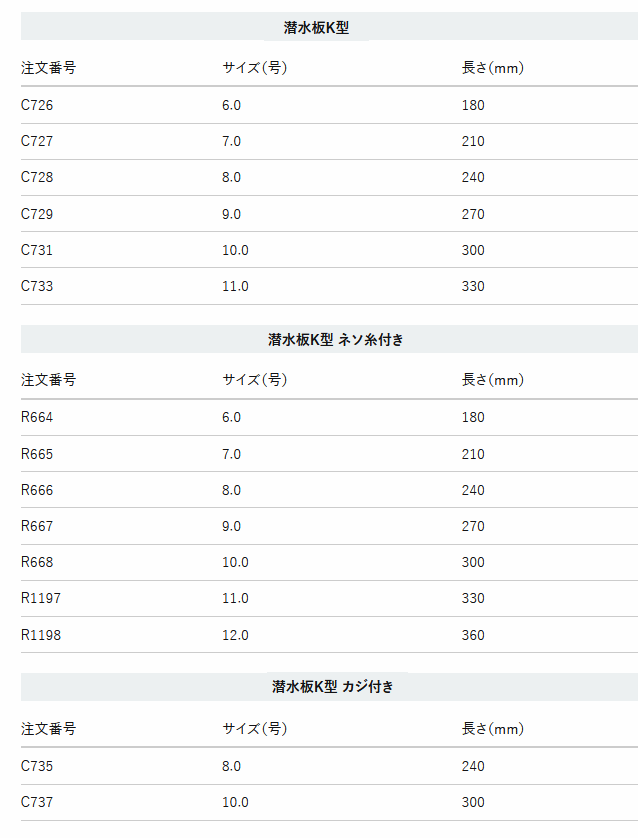Click the 360 length value for R1198

pyautogui.click(x=473, y=635)
